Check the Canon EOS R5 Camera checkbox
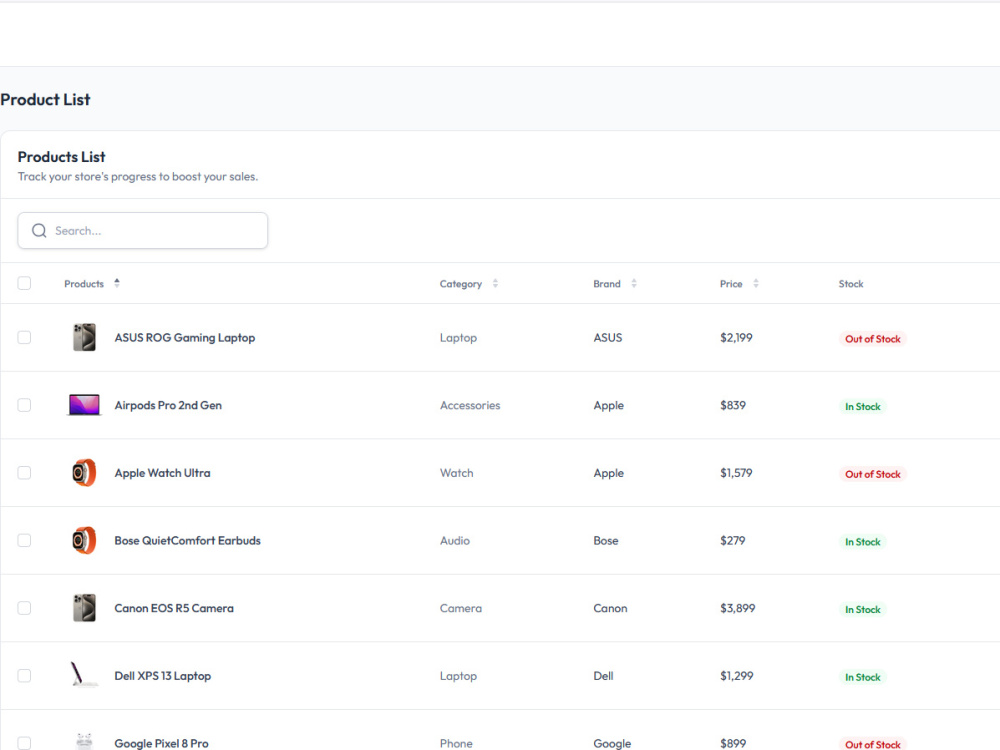 pyautogui.click(x=24, y=608)
